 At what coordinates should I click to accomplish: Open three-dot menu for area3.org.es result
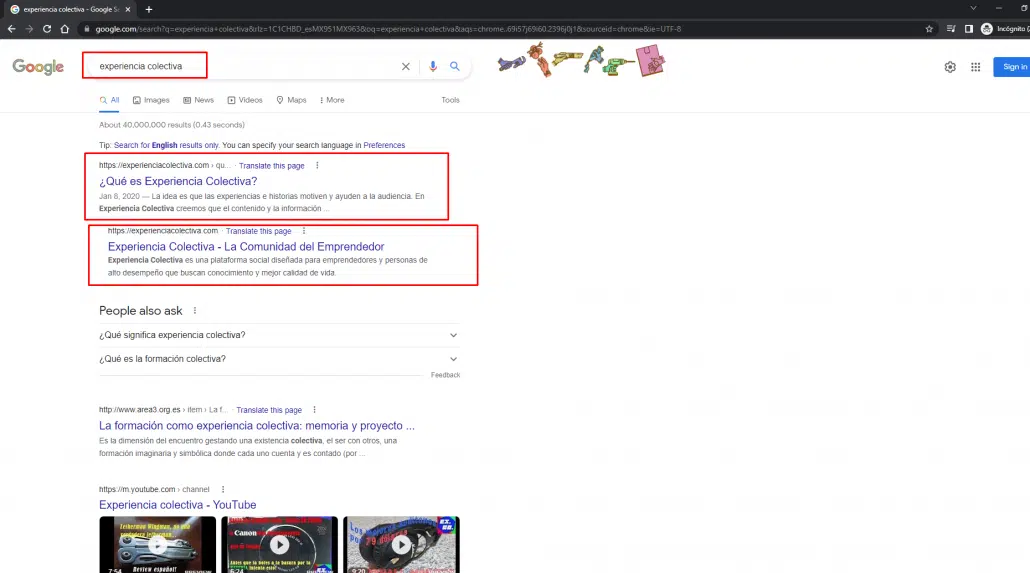[x=314, y=410]
